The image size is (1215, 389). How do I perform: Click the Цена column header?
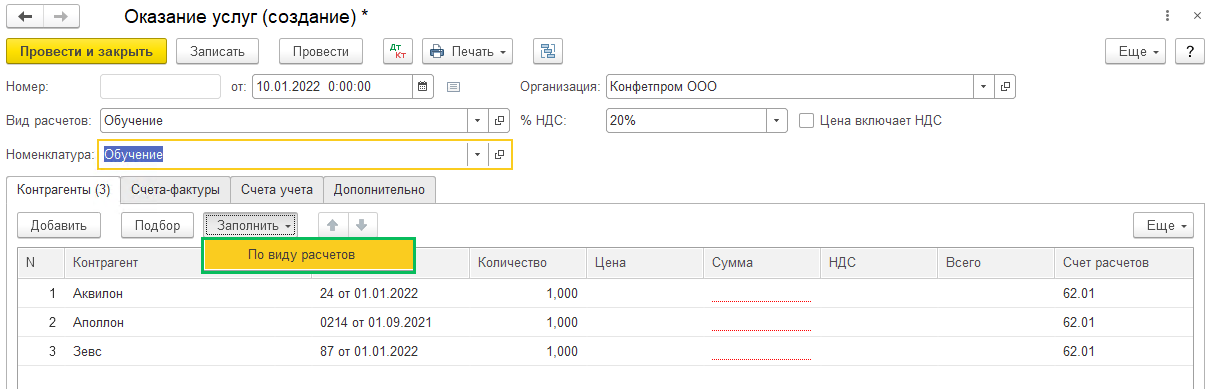[x=644, y=263]
